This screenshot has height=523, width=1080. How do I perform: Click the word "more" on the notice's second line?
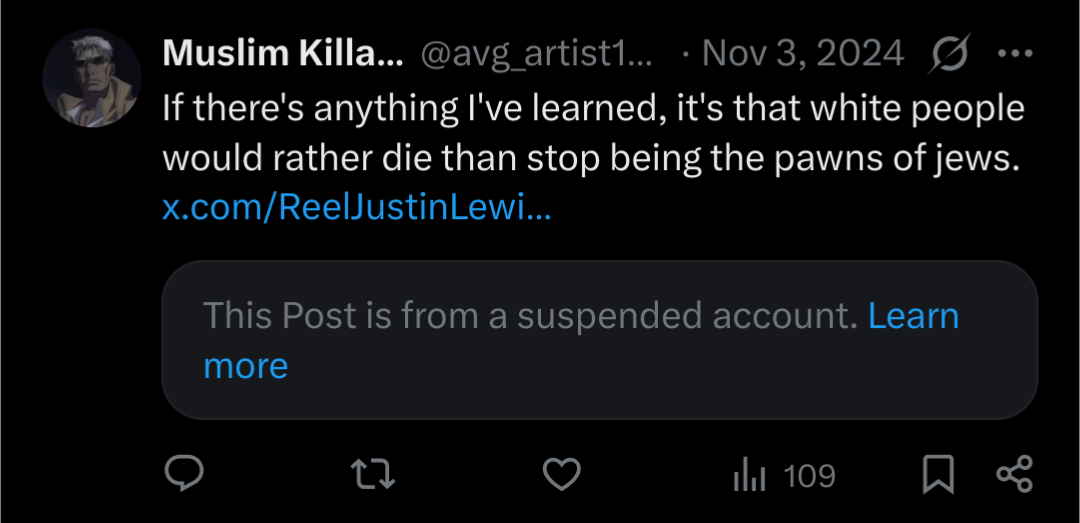click(x=246, y=366)
